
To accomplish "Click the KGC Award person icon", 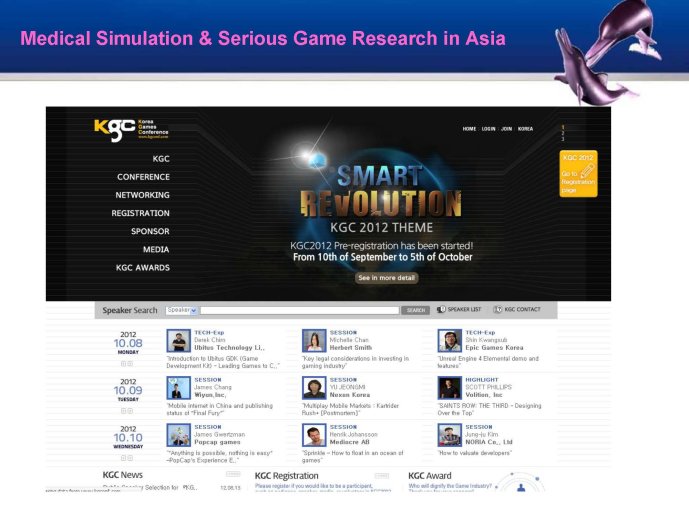I will pyautogui.click(x=521, y=487).
